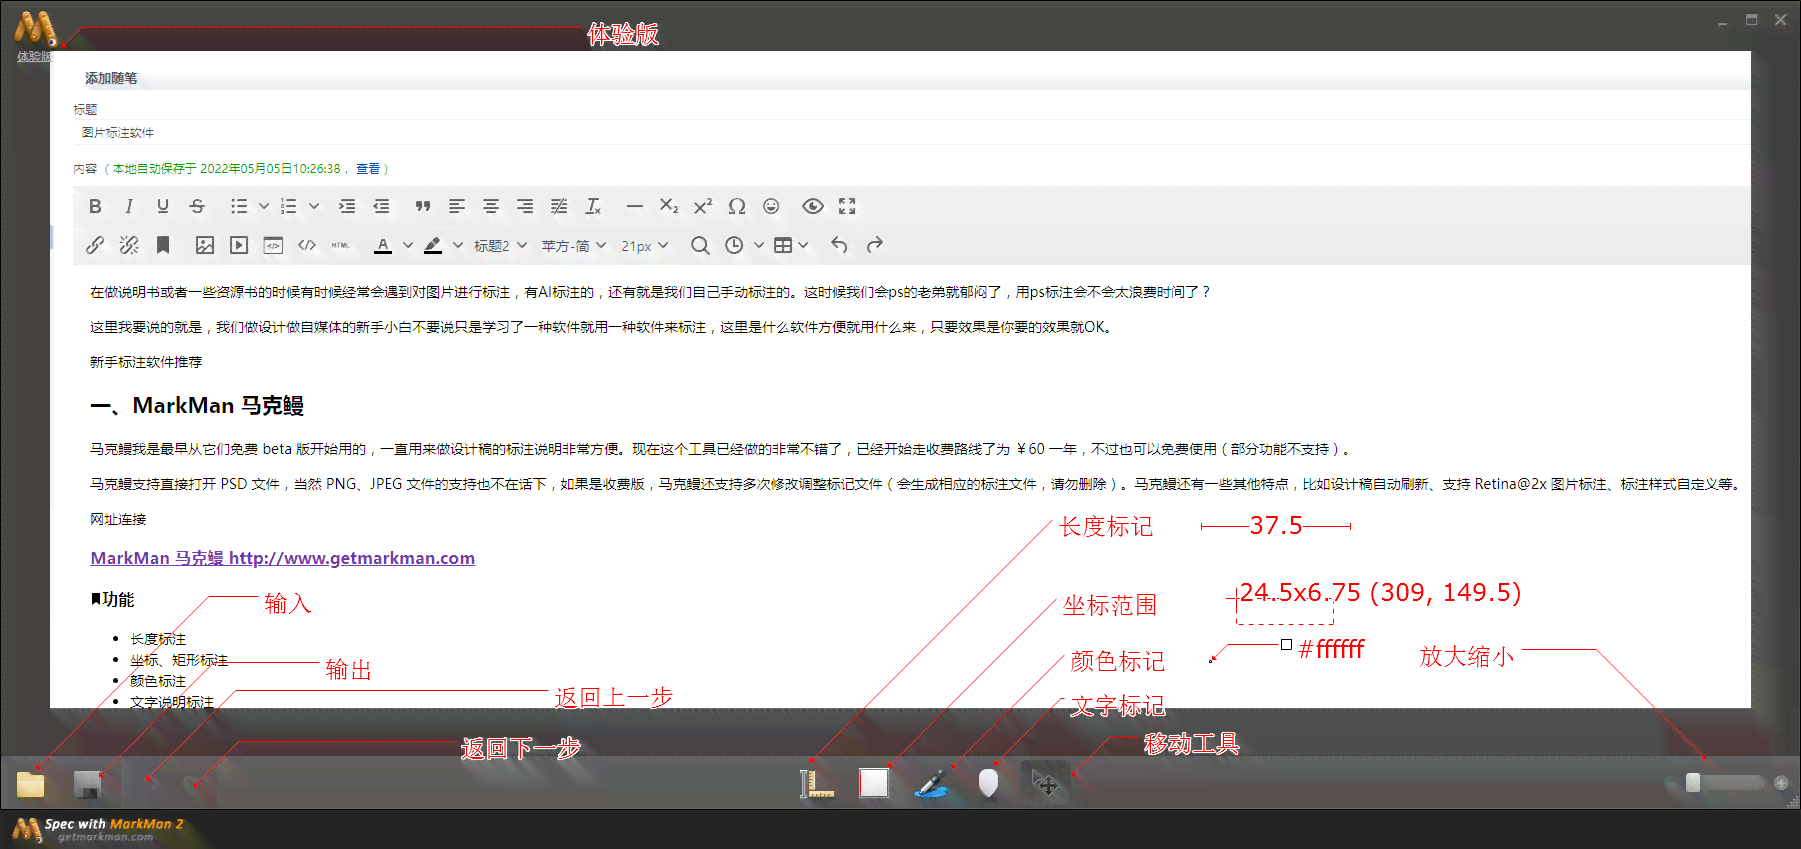This screenshot has height=849, width=1801.
Task: Insert a horizontal line
Action: (635, 206)
